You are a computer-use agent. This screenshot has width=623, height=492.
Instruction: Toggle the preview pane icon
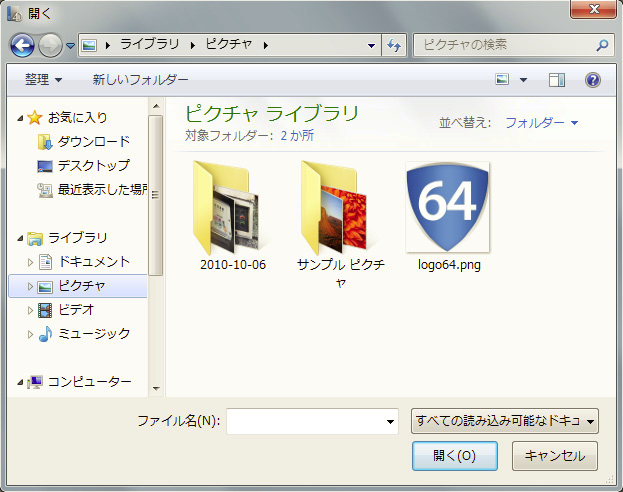557,79
